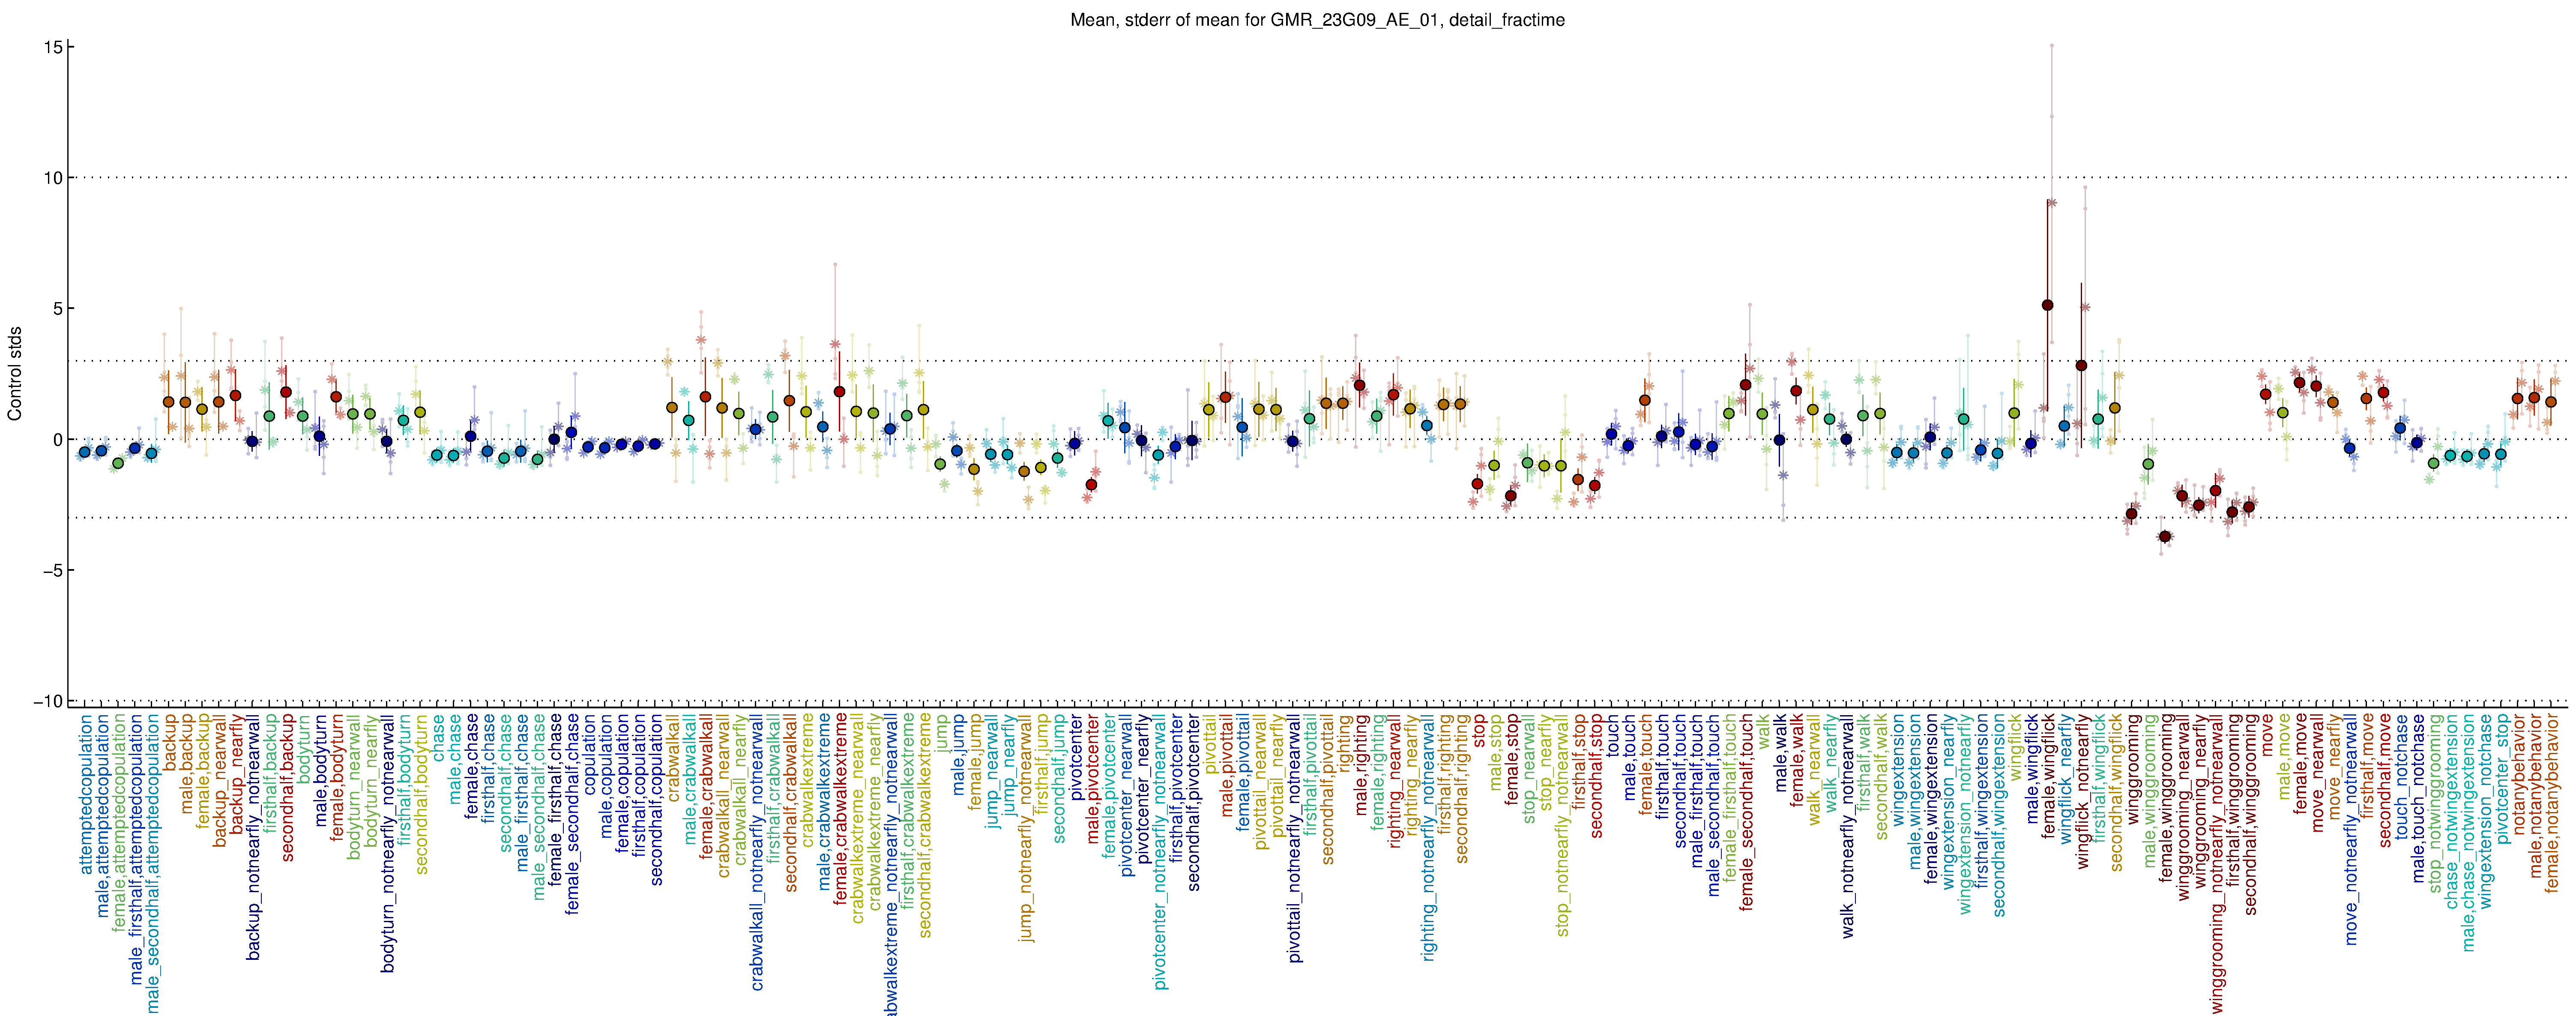Select x-axis label 'pivotcenter_notnearfly_notnearwall'
2576x1016 pixels.
pos(1160,851)
